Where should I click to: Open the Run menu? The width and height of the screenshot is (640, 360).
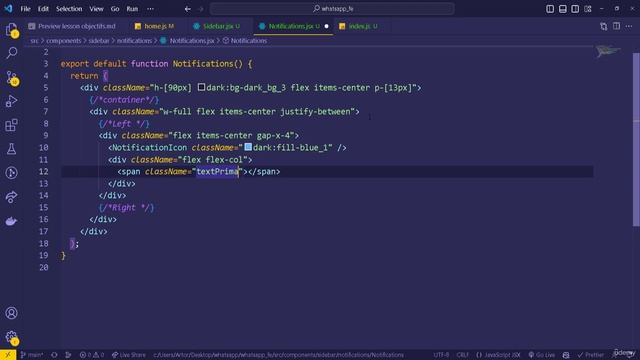132,9
